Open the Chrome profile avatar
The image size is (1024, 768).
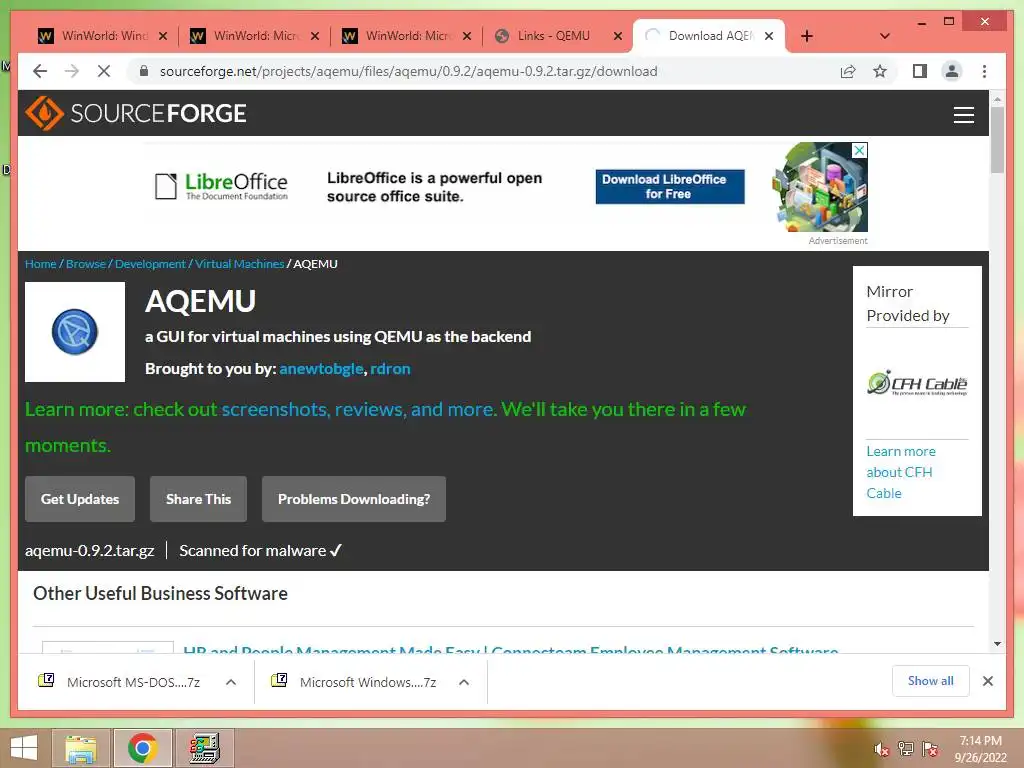point(952,71)
